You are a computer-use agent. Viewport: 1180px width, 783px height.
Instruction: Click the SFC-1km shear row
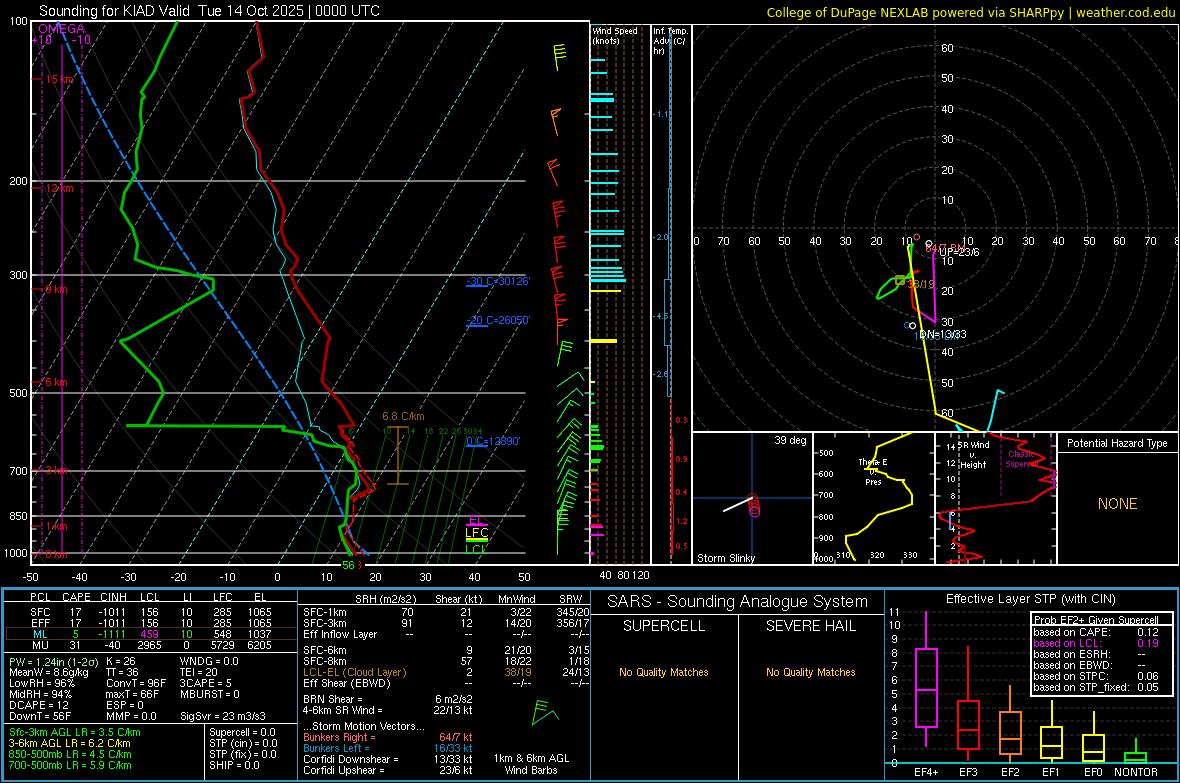[x=446, y=612]
